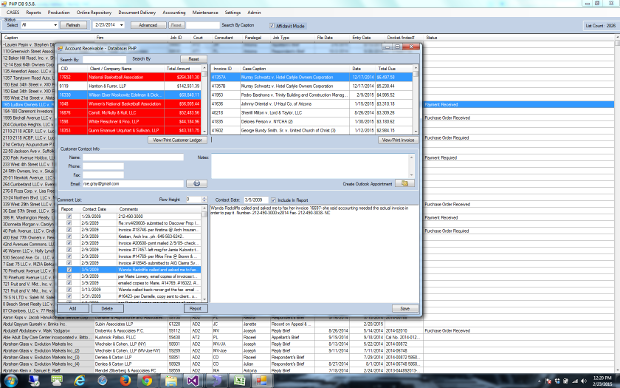Image resolution: width=620 pixels, height=388 pixels.
Task: Click View/Print Invoice button
Action: click(398, 140)
